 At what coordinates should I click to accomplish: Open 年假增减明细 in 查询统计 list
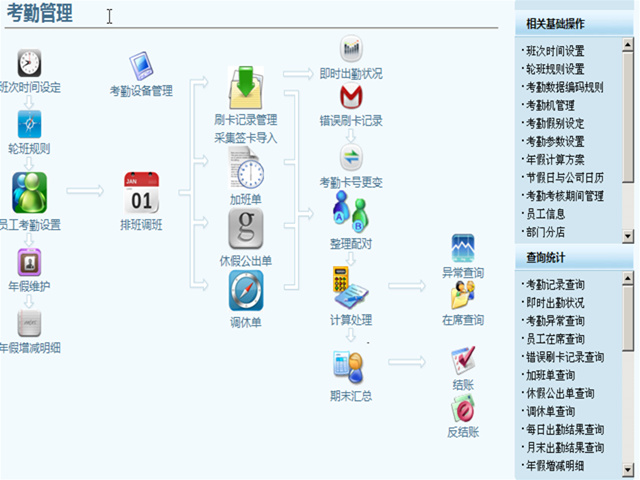tap(555, 465)
